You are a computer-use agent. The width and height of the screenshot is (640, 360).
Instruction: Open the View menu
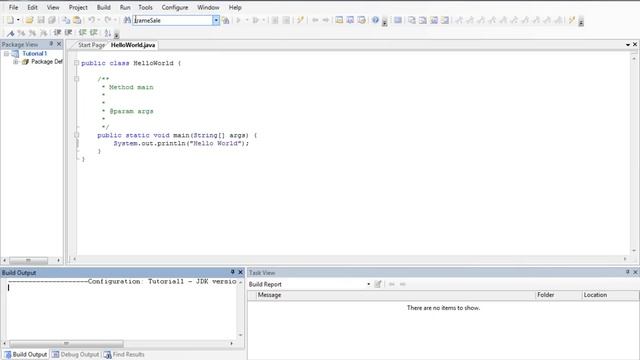53,7
